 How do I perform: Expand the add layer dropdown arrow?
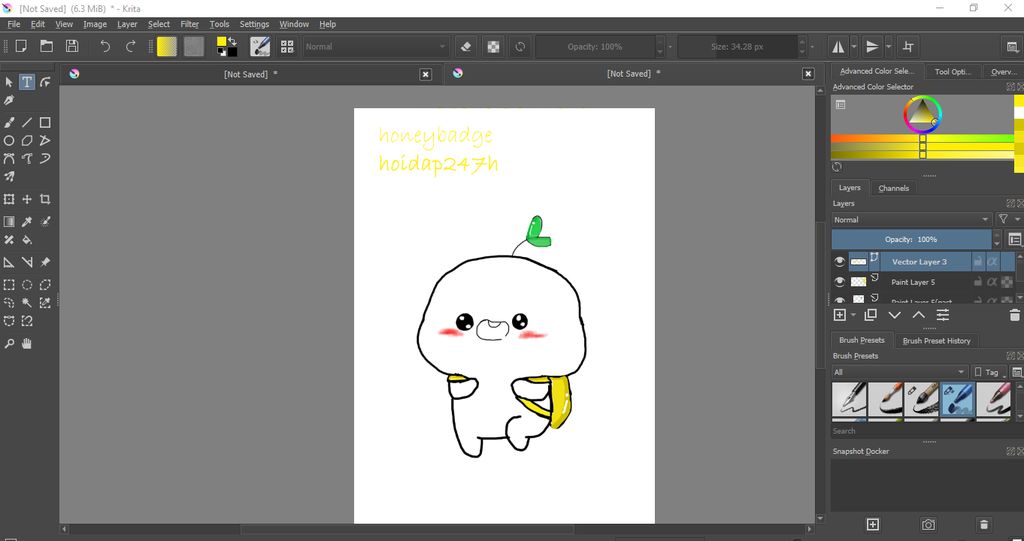[x=853, y=315]
